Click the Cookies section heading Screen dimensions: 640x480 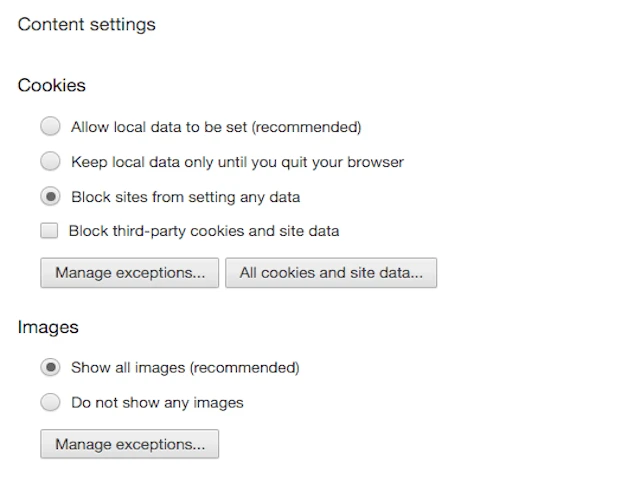pos(52,85)
